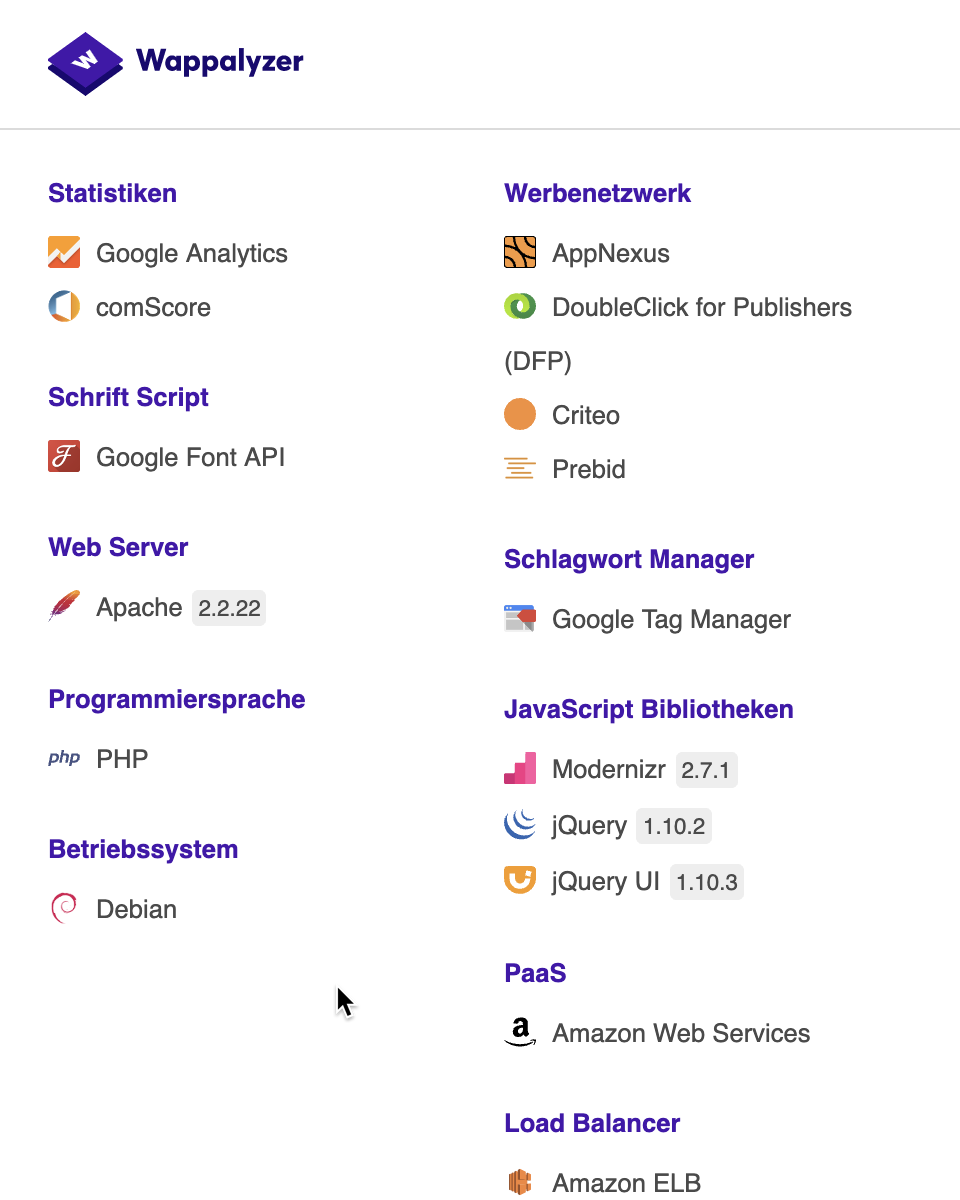Viewport: 960px width, 1200px height.
Task: Click the PHP logo icon
Action: 64,759
